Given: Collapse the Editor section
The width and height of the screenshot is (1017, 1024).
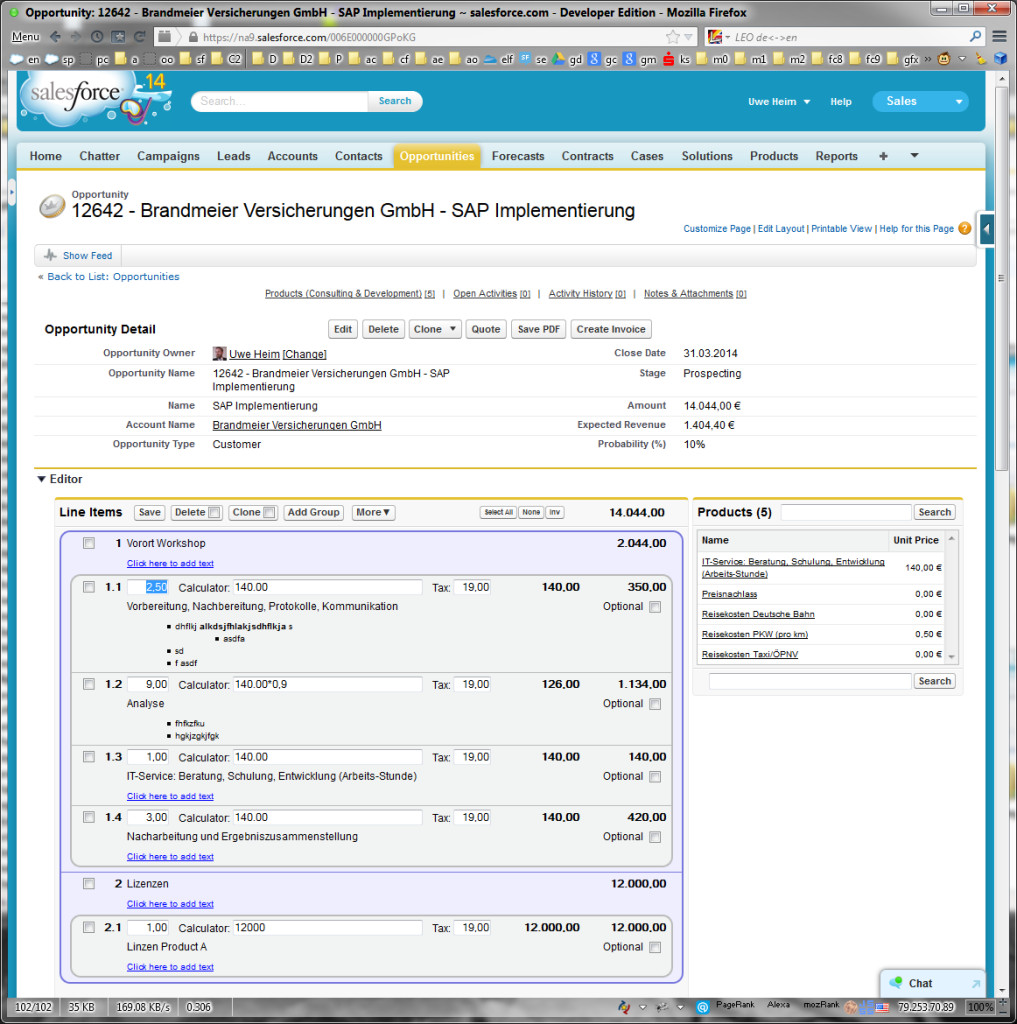Looking at the screenshot, I should 42,479.
